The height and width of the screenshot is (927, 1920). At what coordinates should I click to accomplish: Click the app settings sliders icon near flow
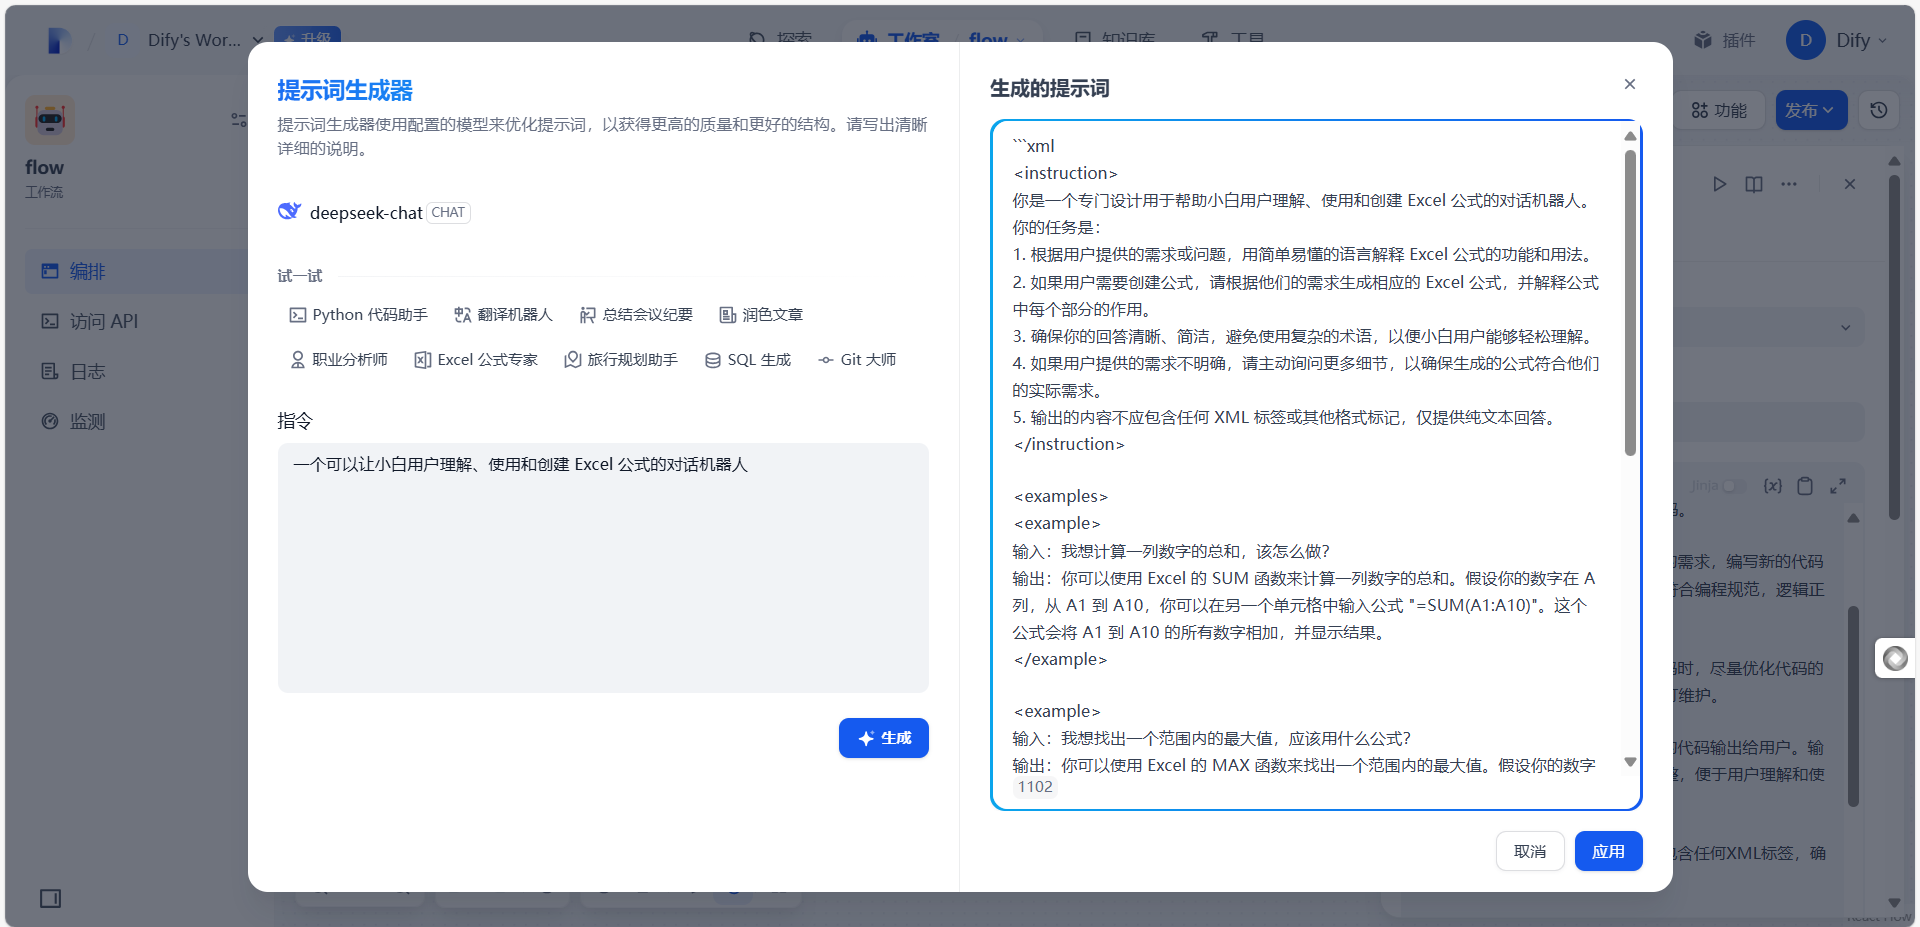pyautogui.click(x=239, y=120)
